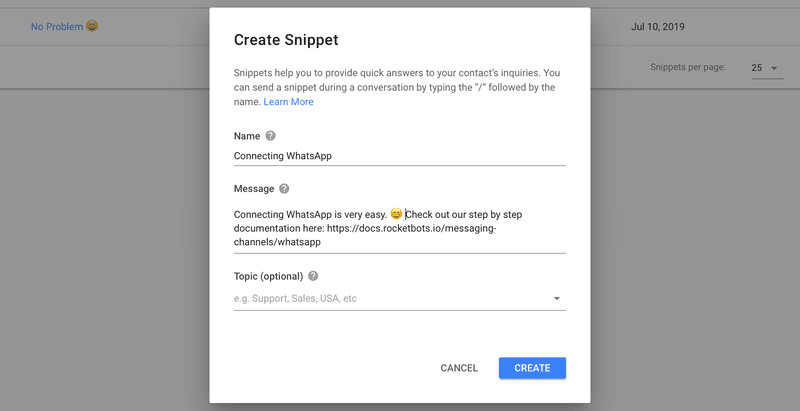Click the Topic (optional) label text

point(268,276)
